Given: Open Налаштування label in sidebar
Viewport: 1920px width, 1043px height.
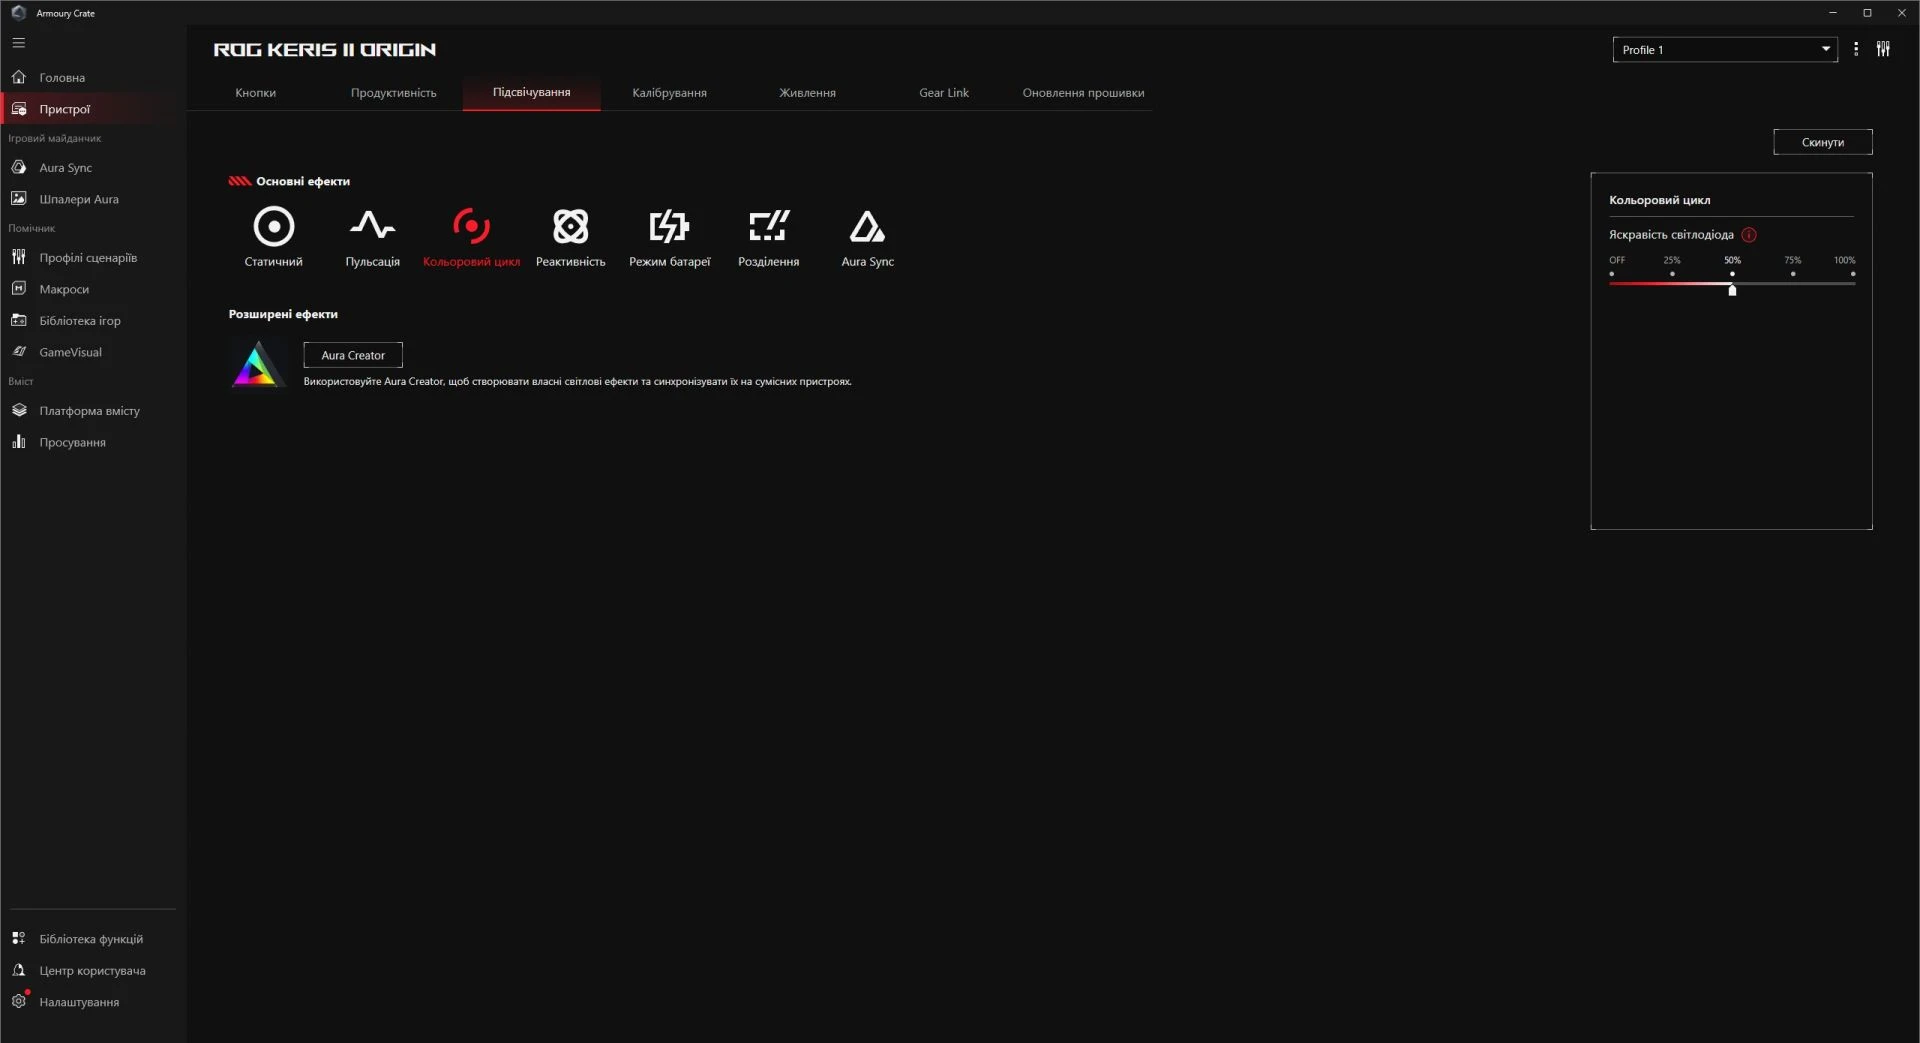Looking at the screenshot, I should tap(79, 1002).
